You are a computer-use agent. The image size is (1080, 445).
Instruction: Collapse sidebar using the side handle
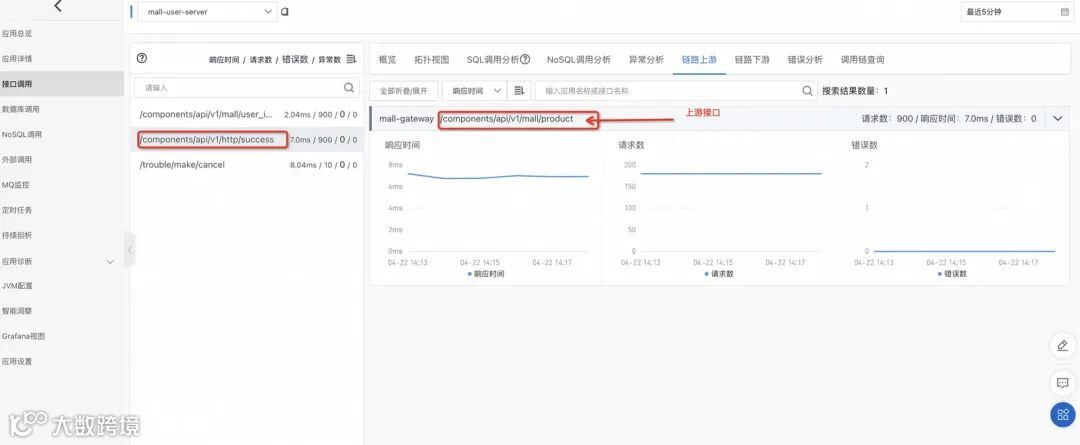tap(129, 249)
